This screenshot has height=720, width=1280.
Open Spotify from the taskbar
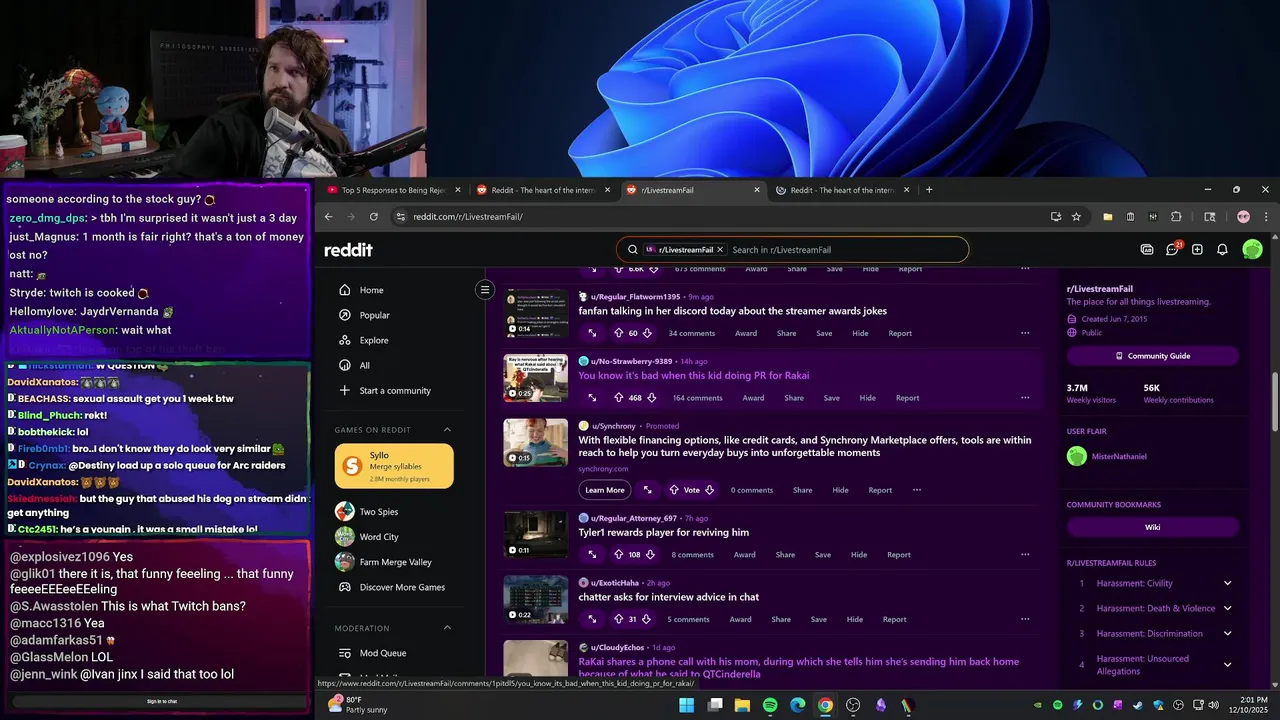pos(770,705)
